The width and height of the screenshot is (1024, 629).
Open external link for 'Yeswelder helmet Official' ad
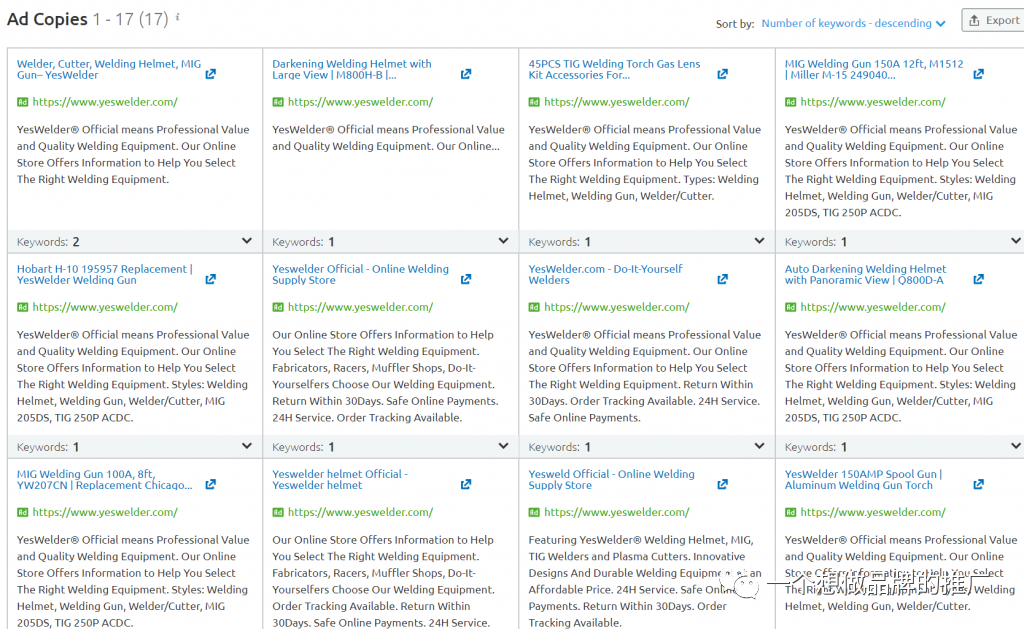(x=466, y=484)
